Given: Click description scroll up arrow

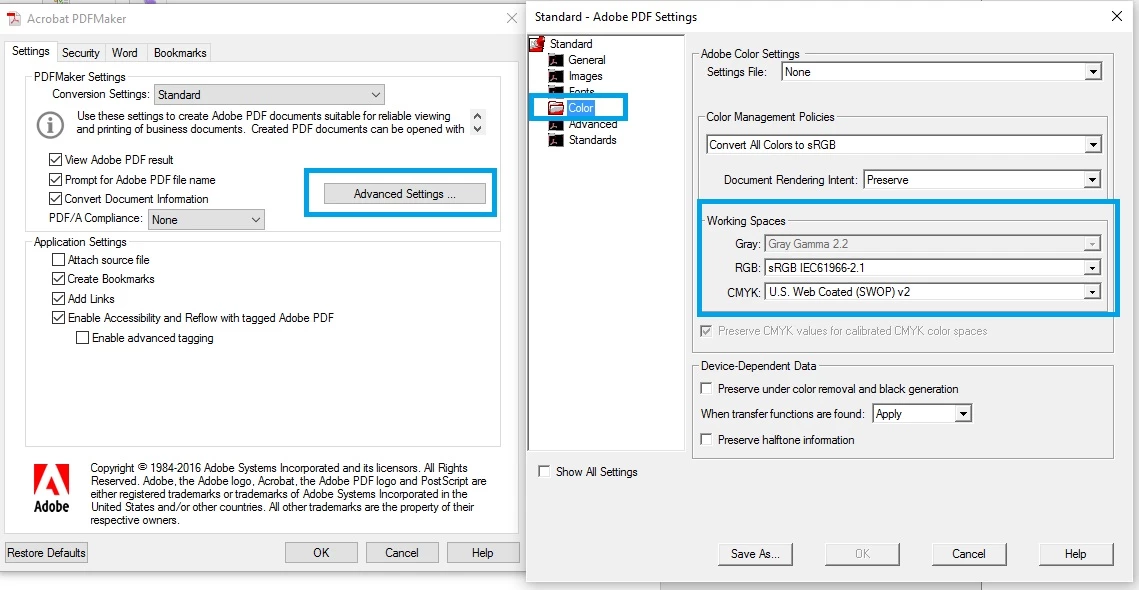Looking at the screenshot, I should click(477, 116).
